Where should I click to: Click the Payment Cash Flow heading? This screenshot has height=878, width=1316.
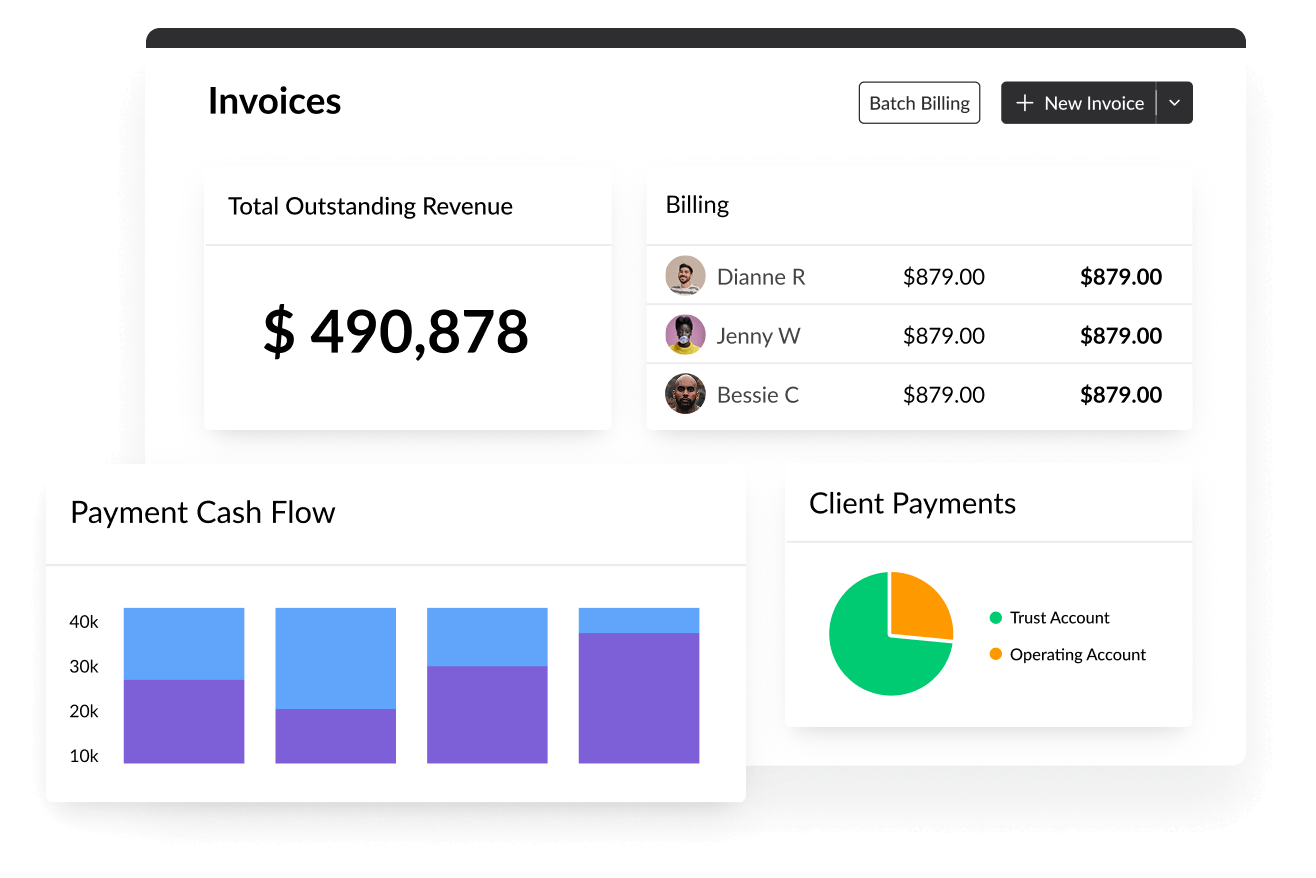203,513
